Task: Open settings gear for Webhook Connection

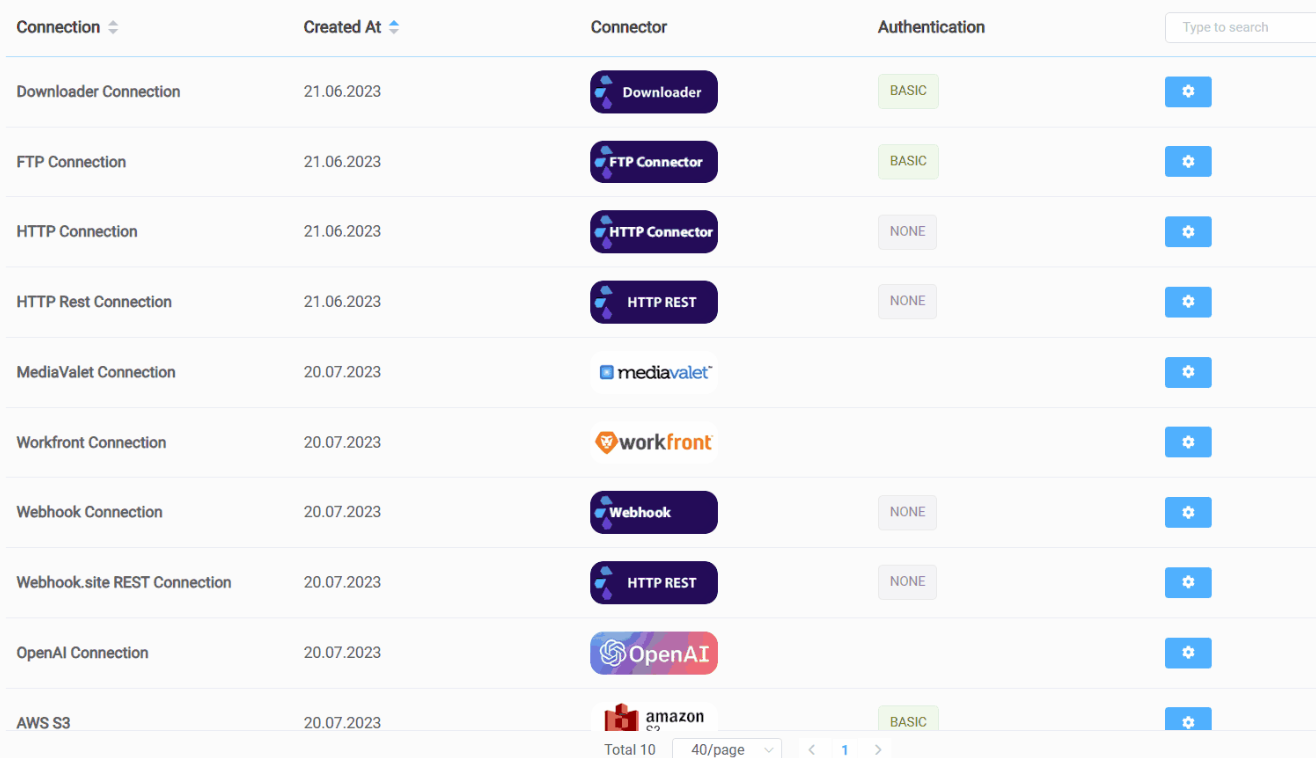Action: [x=1188, y=512]
